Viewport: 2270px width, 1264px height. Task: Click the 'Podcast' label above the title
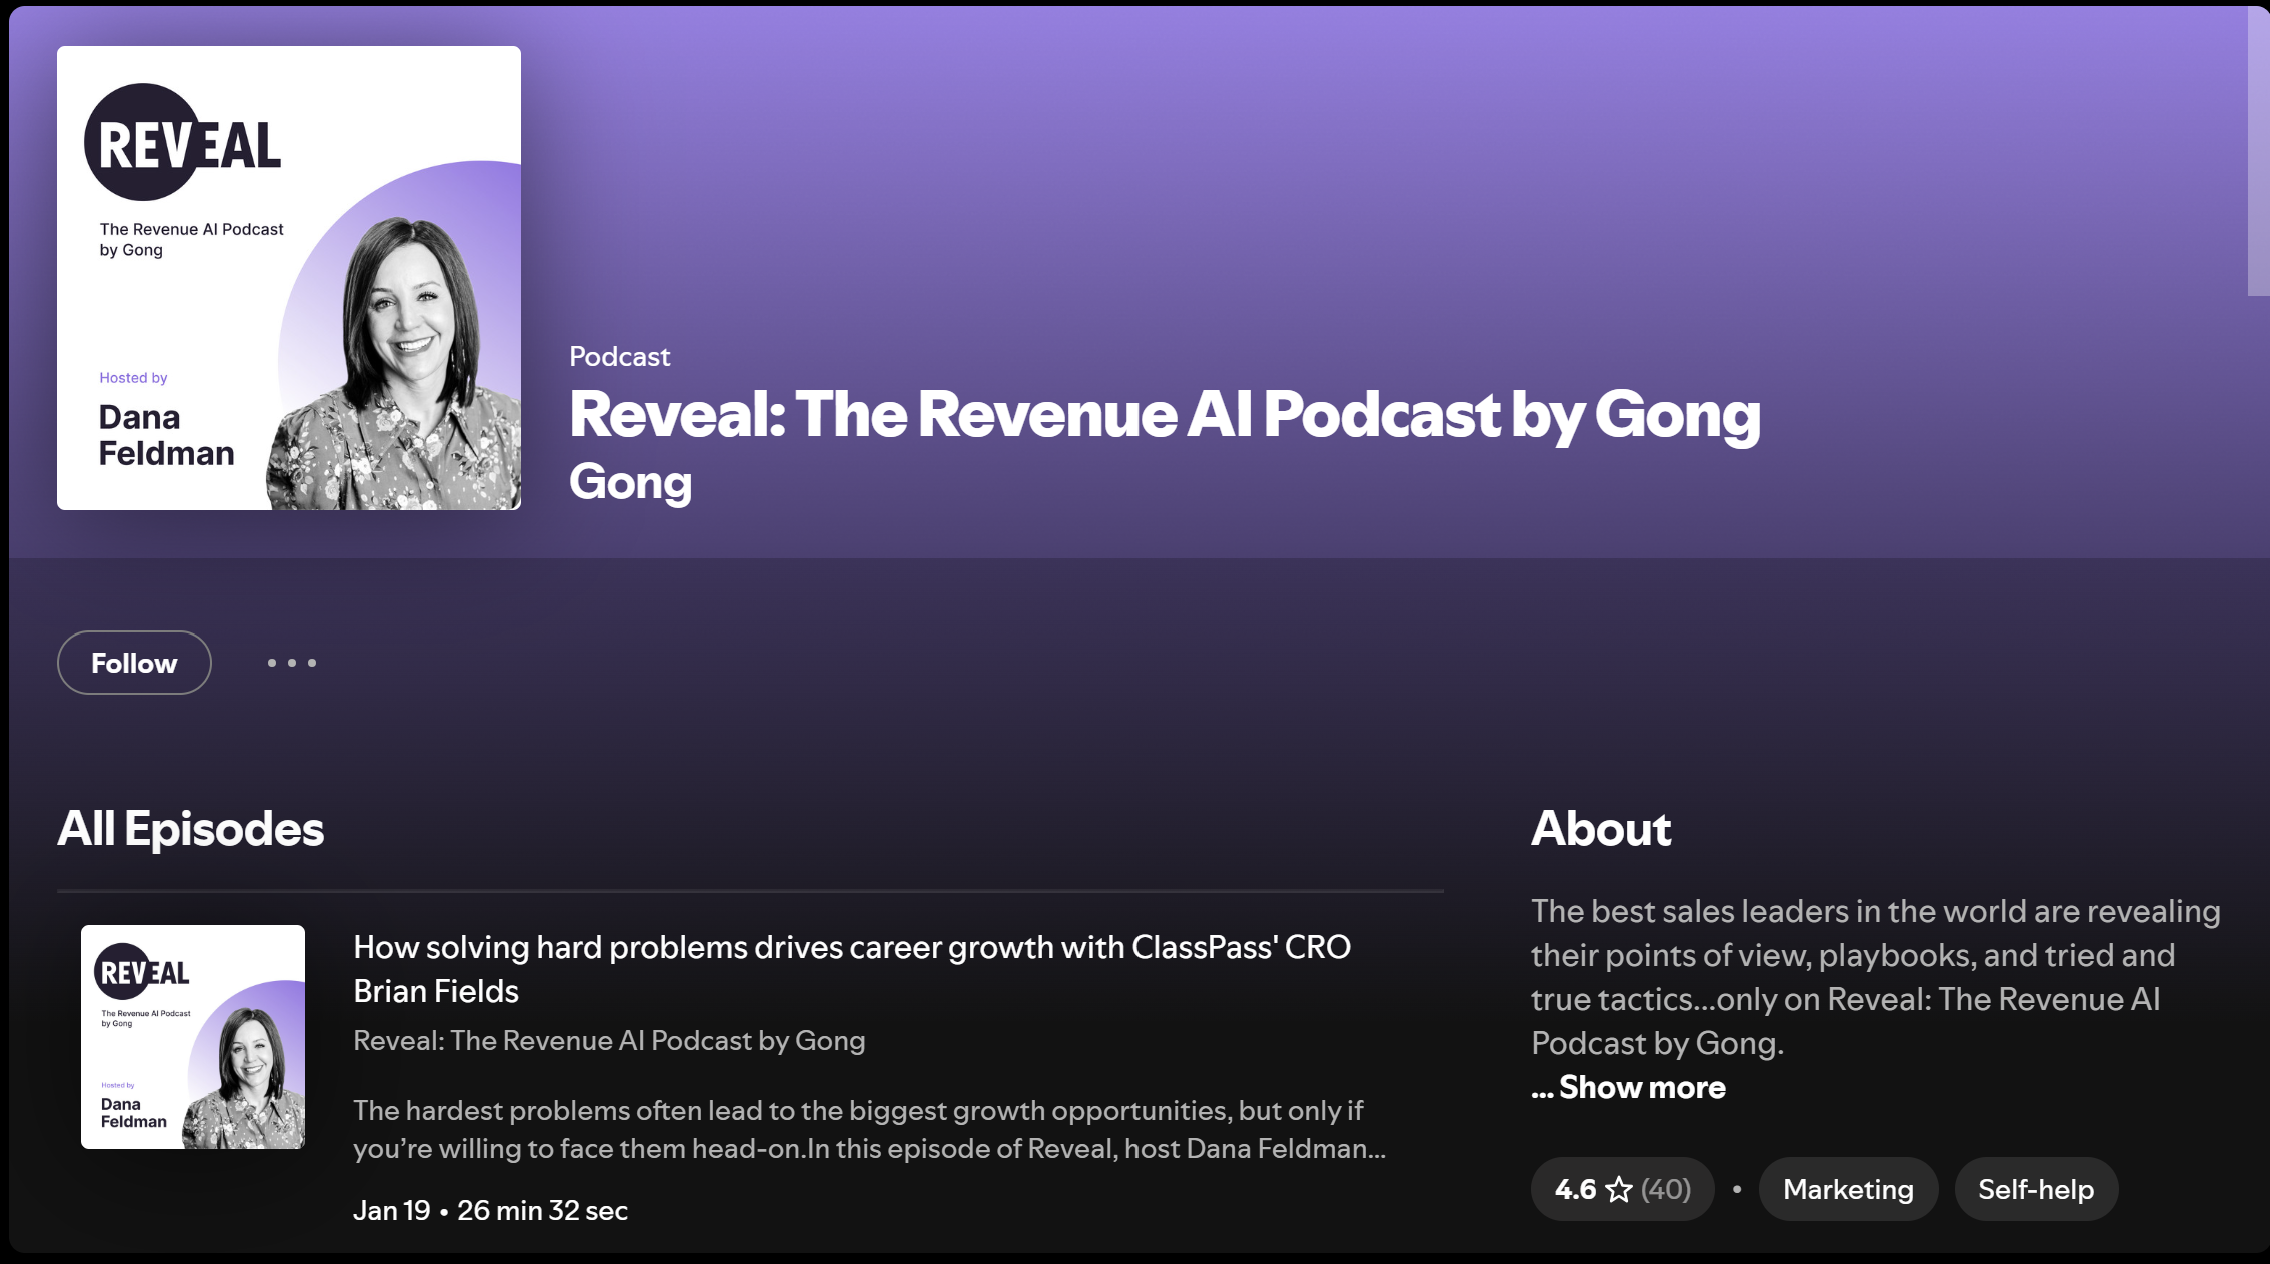tap(619, 357)
